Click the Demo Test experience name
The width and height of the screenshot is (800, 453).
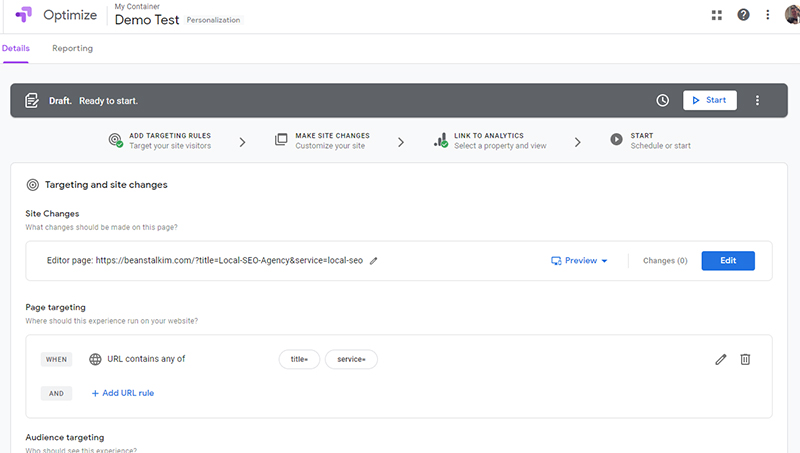click(147, 20)
